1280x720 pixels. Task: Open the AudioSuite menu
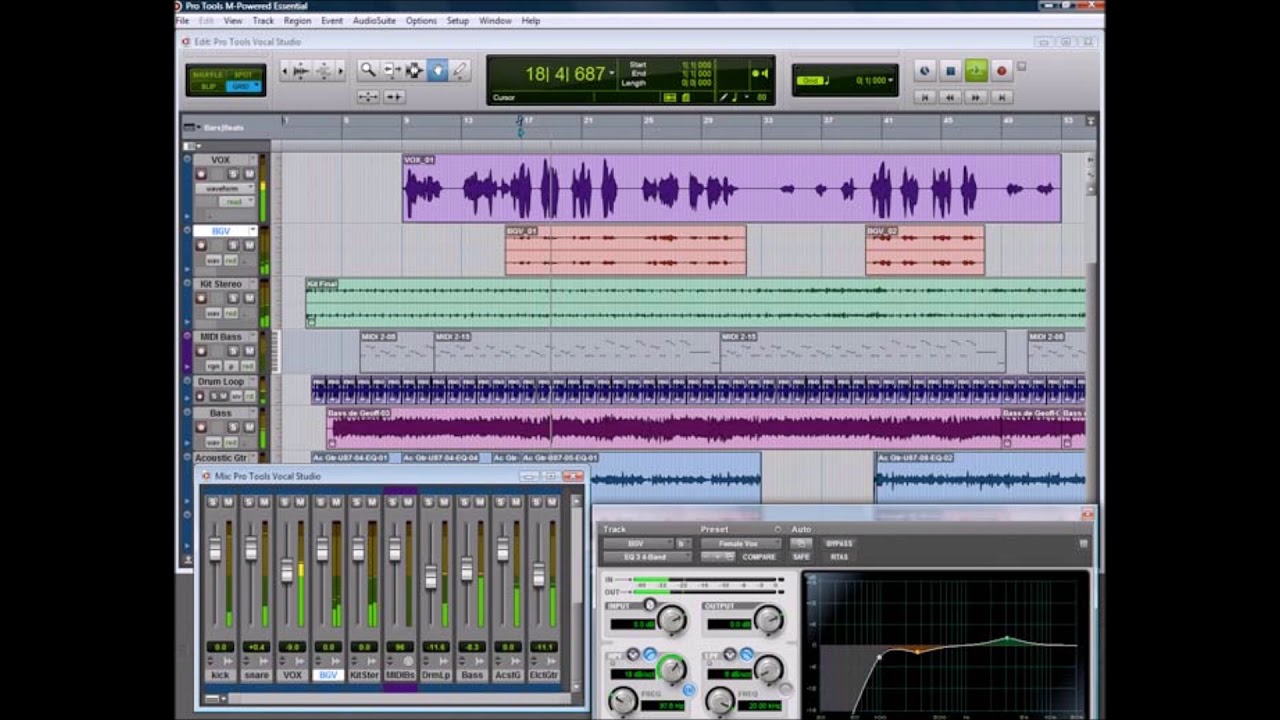click(x=374, y=21)
